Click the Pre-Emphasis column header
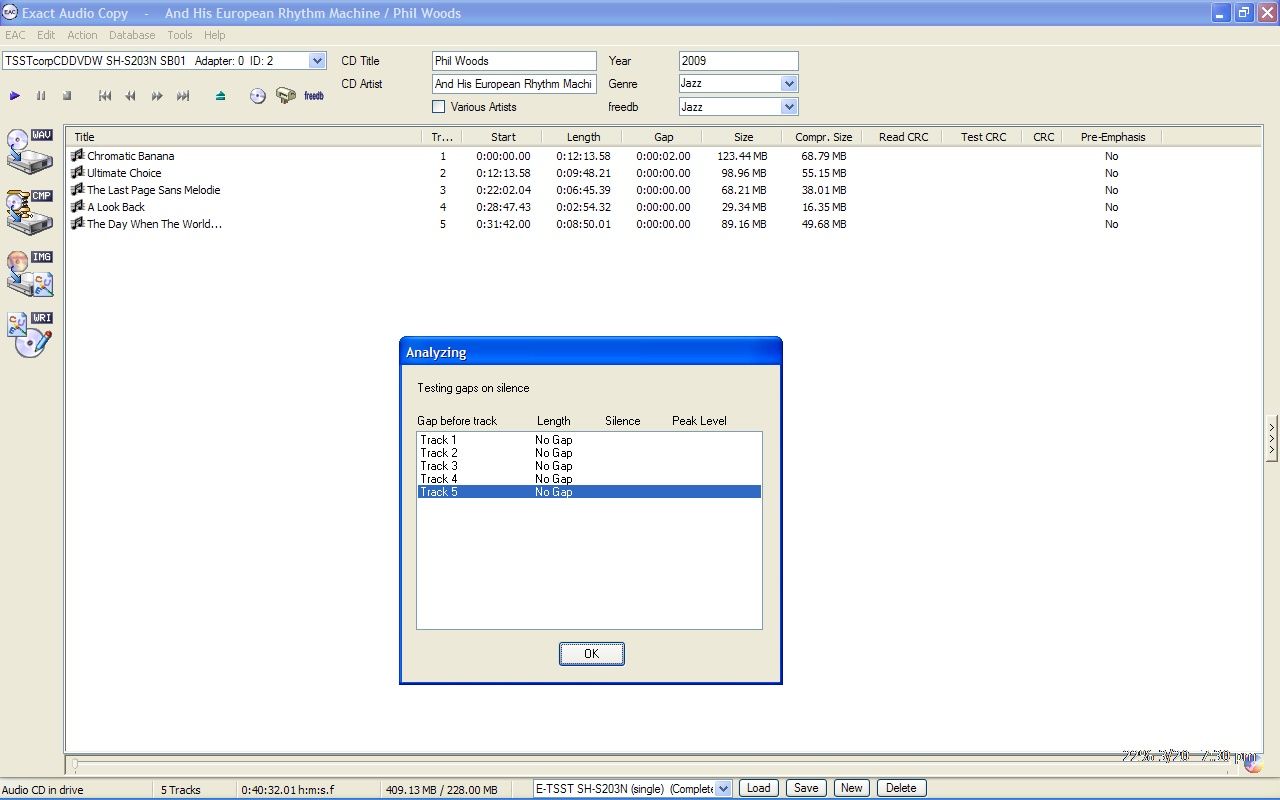 point(1113,137)
